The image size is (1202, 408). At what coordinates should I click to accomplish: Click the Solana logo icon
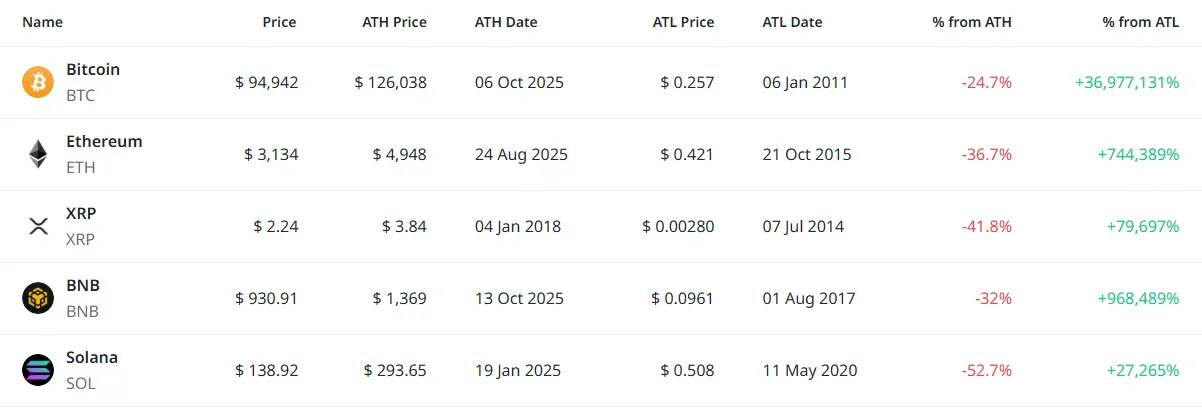tap(38, 370)
